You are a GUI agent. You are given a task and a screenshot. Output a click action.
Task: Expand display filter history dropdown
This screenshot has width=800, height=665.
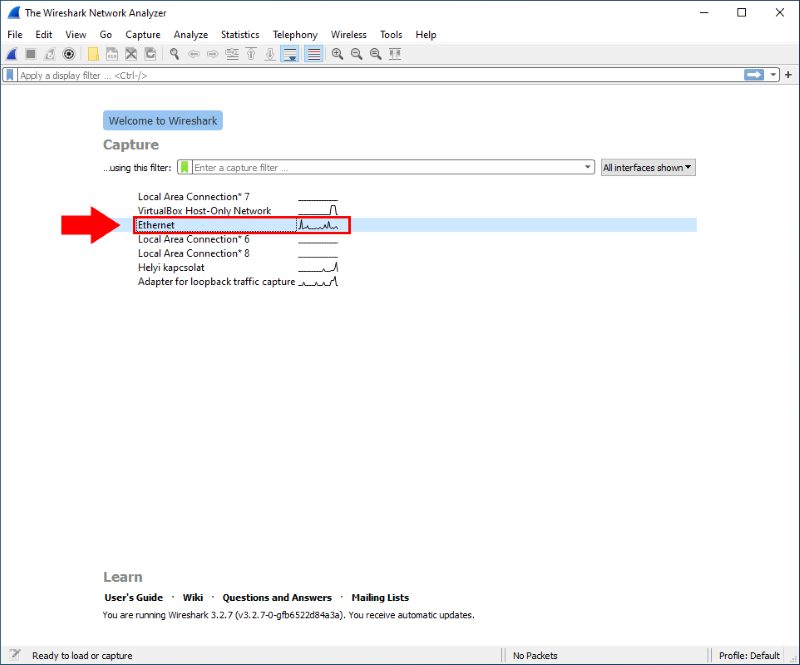pos(773,75)
